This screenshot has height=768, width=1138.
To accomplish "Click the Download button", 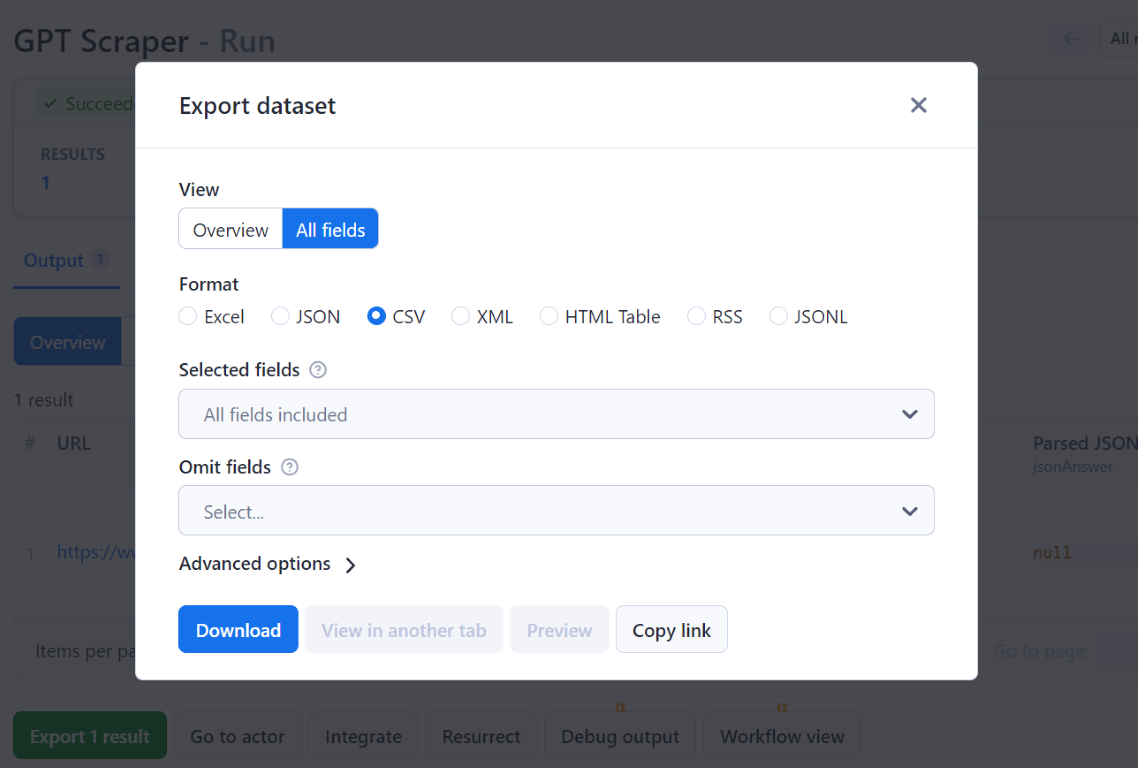I will click(x=238, y=629).
